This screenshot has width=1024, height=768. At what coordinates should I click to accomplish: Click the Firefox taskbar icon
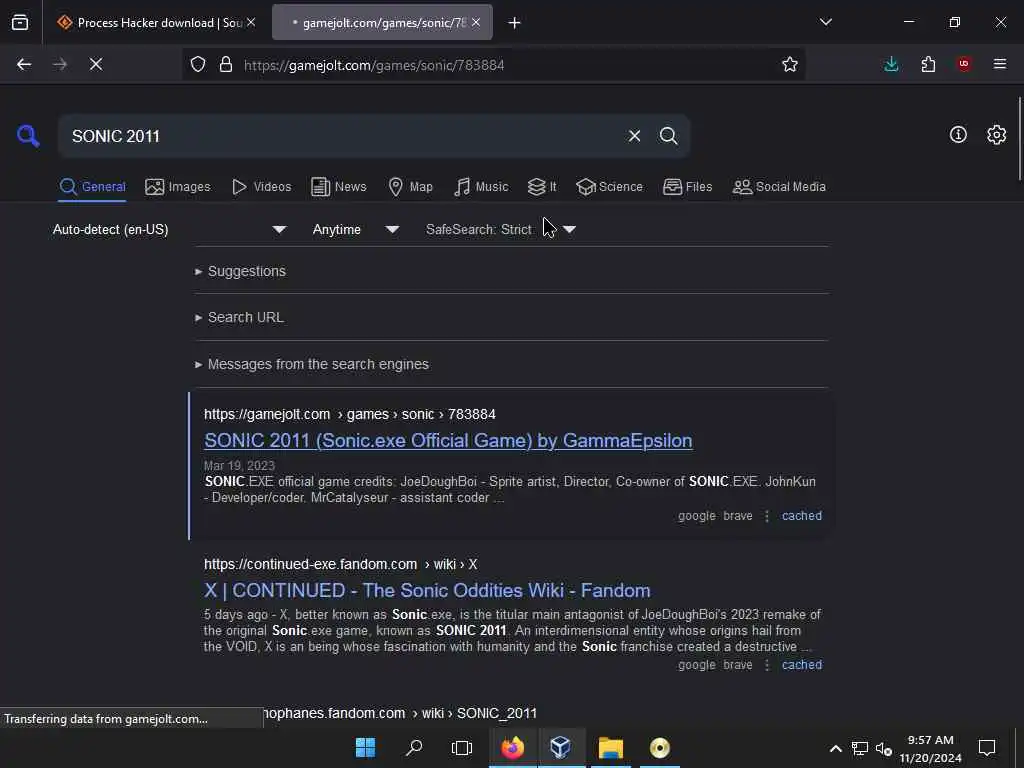[x=513, y=748]
